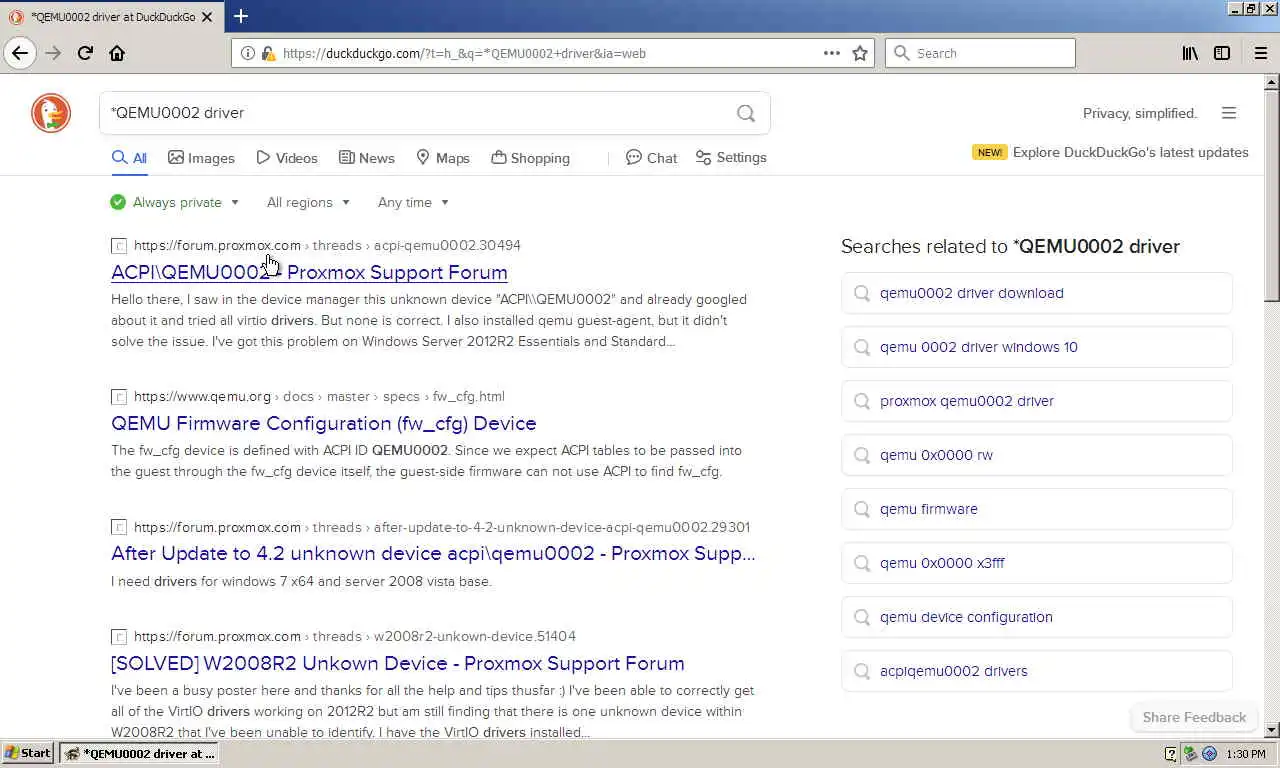The width and height of the screenshot is (1280, 768).
Task: Open DuckDuckGo Chat
Action: (651, 158)
